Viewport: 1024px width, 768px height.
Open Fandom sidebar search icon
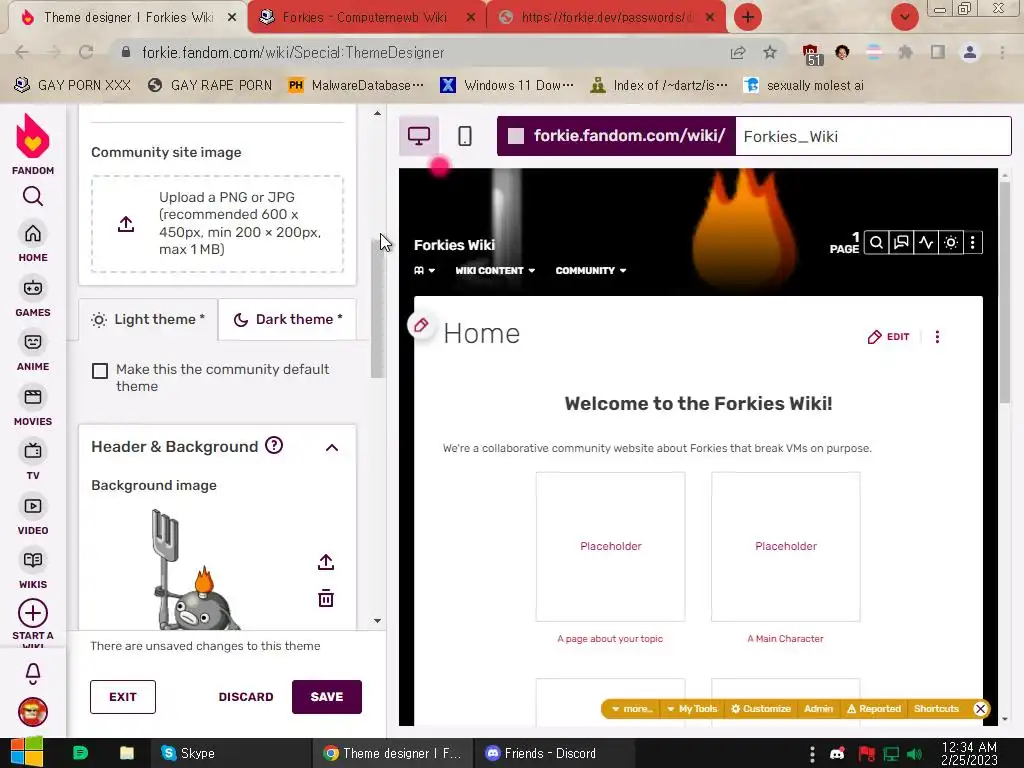click(33, 196)
